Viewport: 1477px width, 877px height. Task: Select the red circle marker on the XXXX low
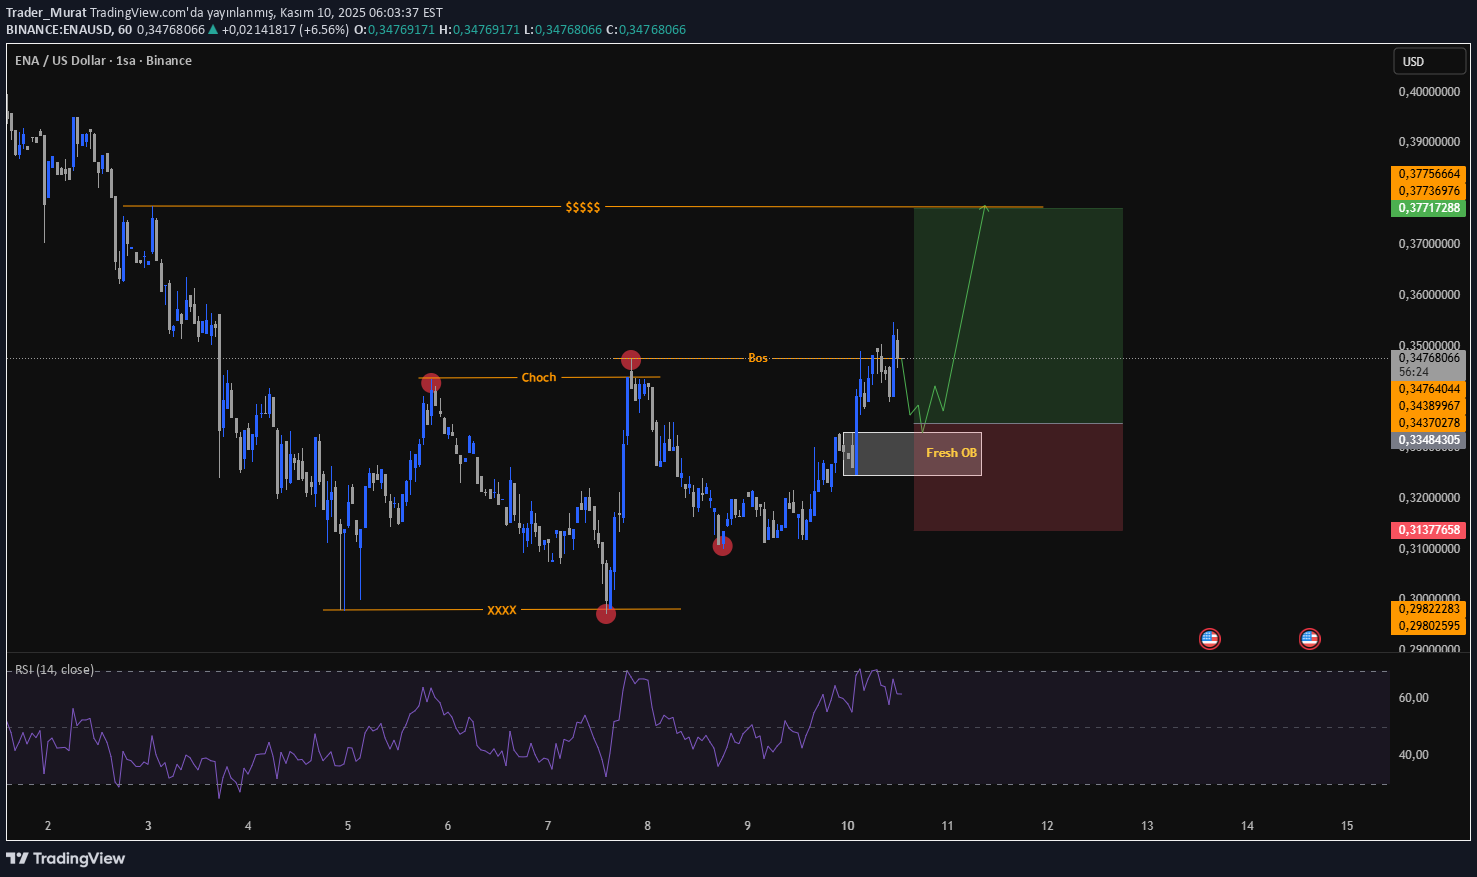606,613
